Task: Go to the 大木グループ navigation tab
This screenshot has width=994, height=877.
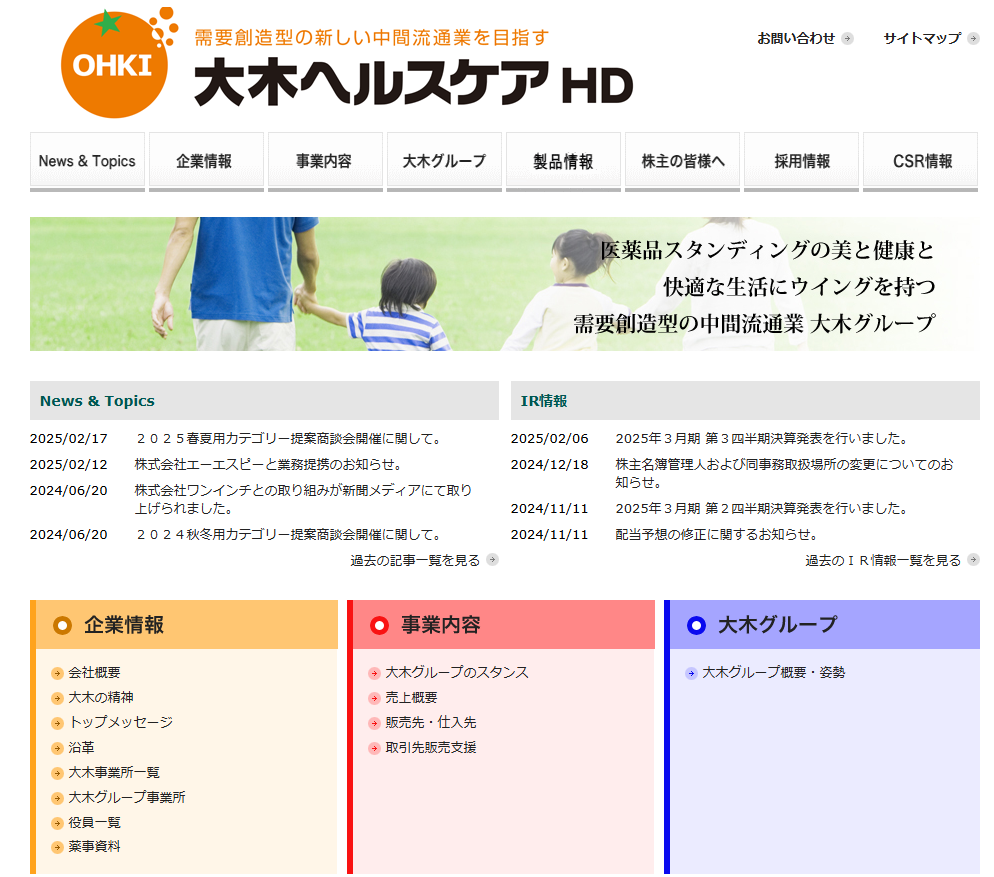Action: (x=444, y=162)
